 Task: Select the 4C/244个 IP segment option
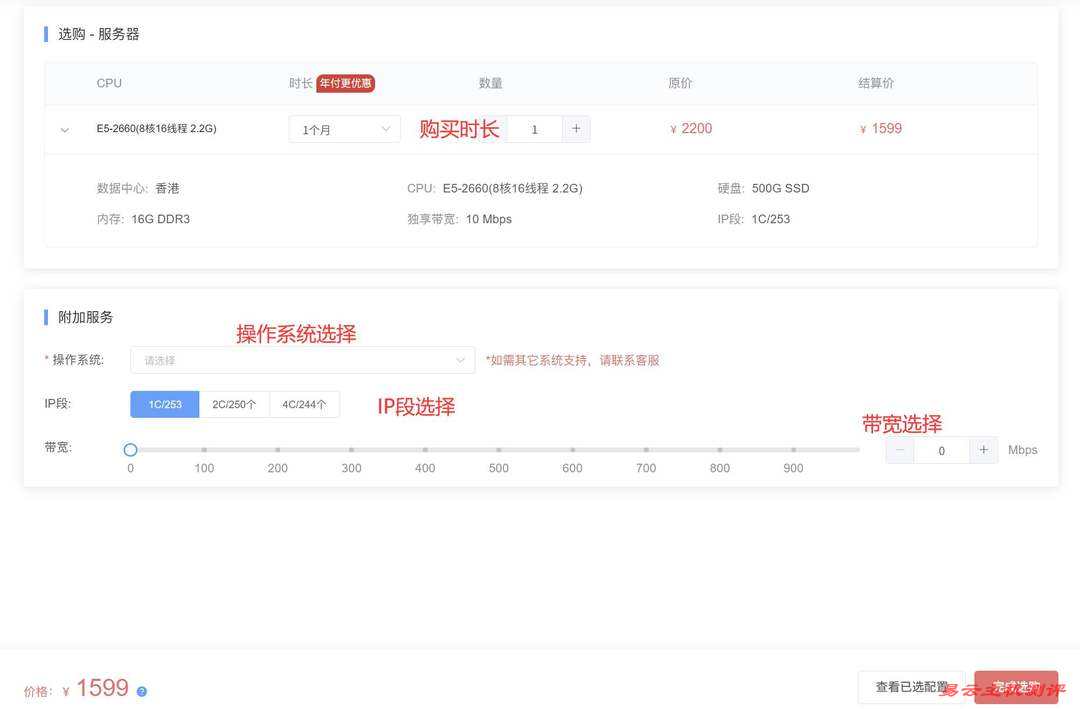pyautogui.click(x=305, y=404)
